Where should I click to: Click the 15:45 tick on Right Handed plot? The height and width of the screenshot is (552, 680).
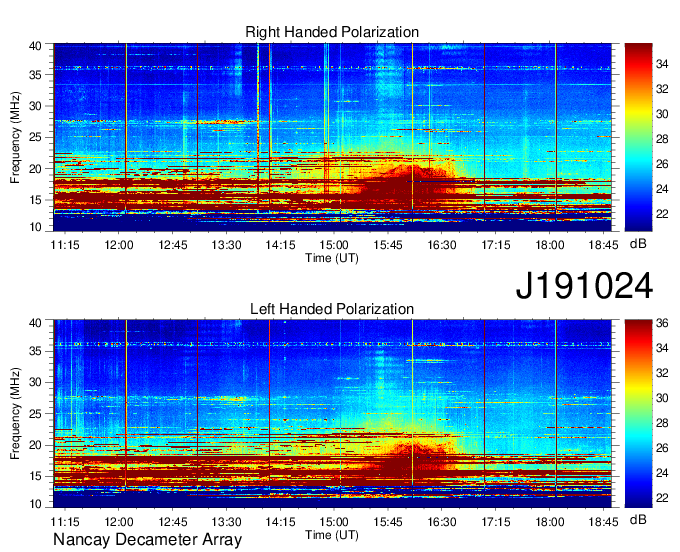point(388,245)
